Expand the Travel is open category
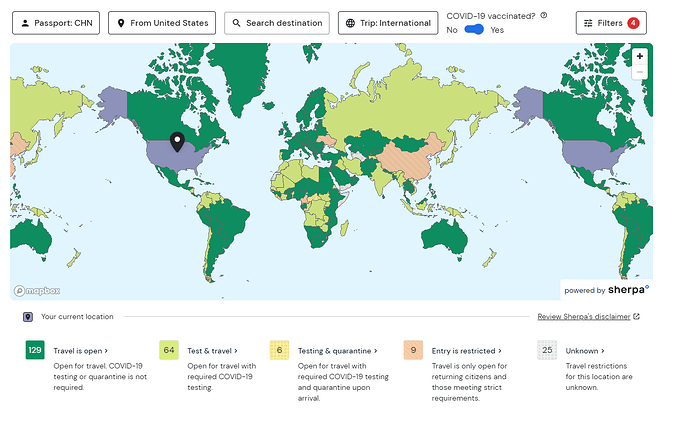Viewport: 690px width, 421px height. 79,351
